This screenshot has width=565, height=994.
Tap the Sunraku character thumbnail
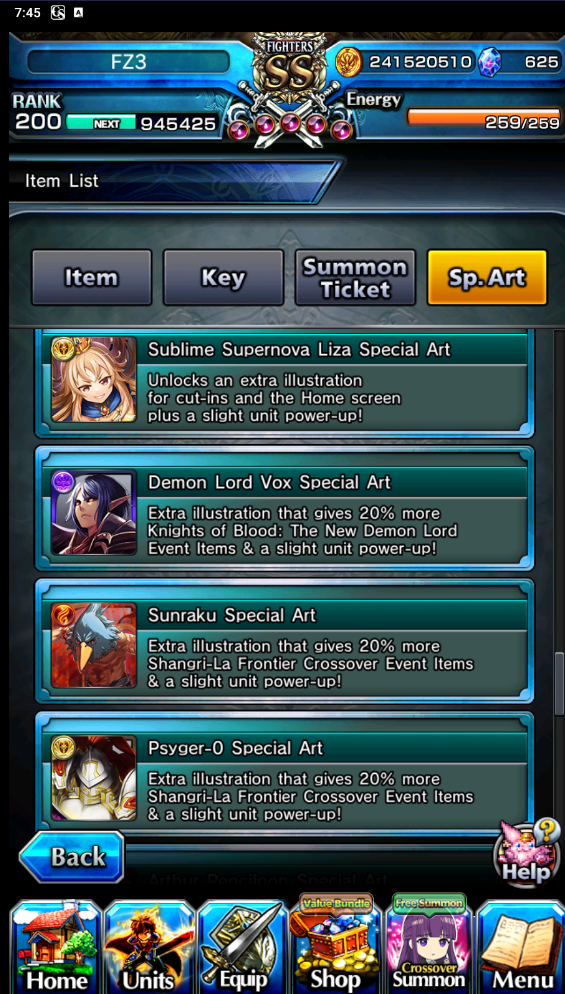(94, 645)
